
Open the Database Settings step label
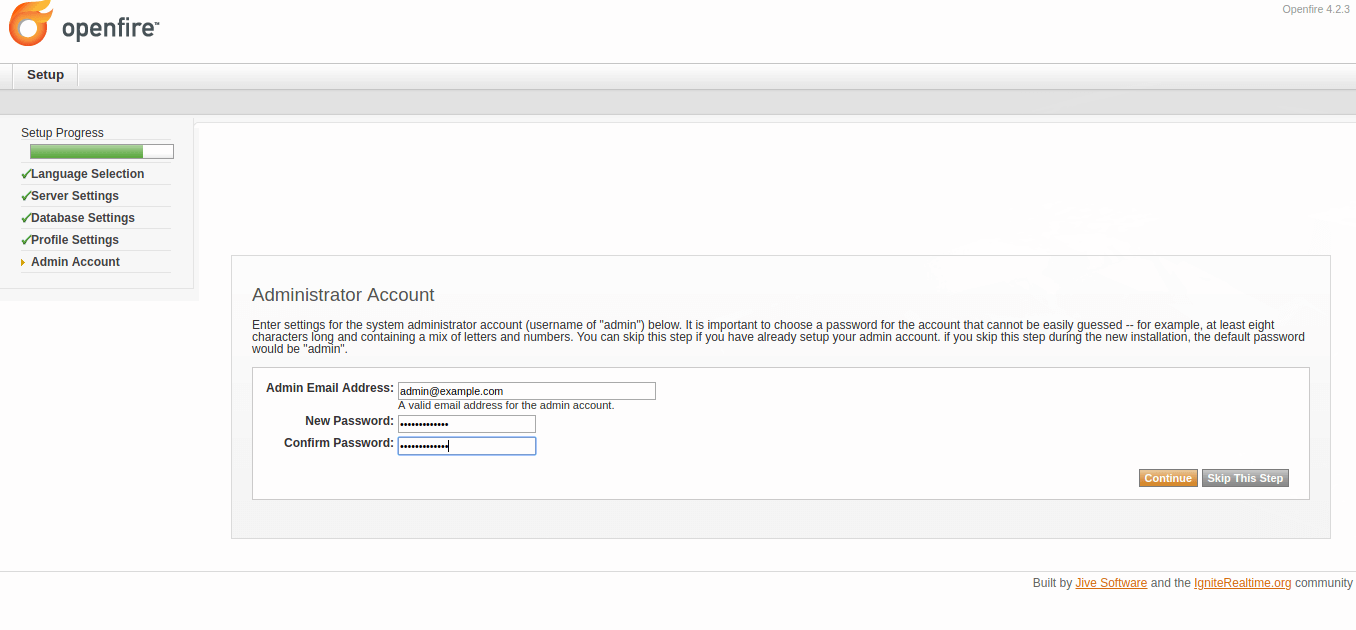coord(83,218)
